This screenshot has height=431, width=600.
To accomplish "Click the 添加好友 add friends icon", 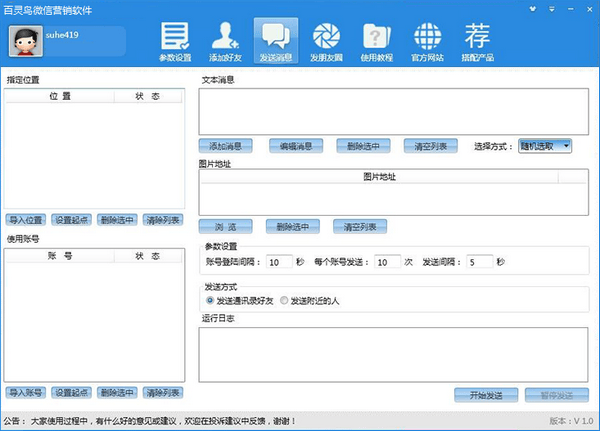I will (224, 40).
